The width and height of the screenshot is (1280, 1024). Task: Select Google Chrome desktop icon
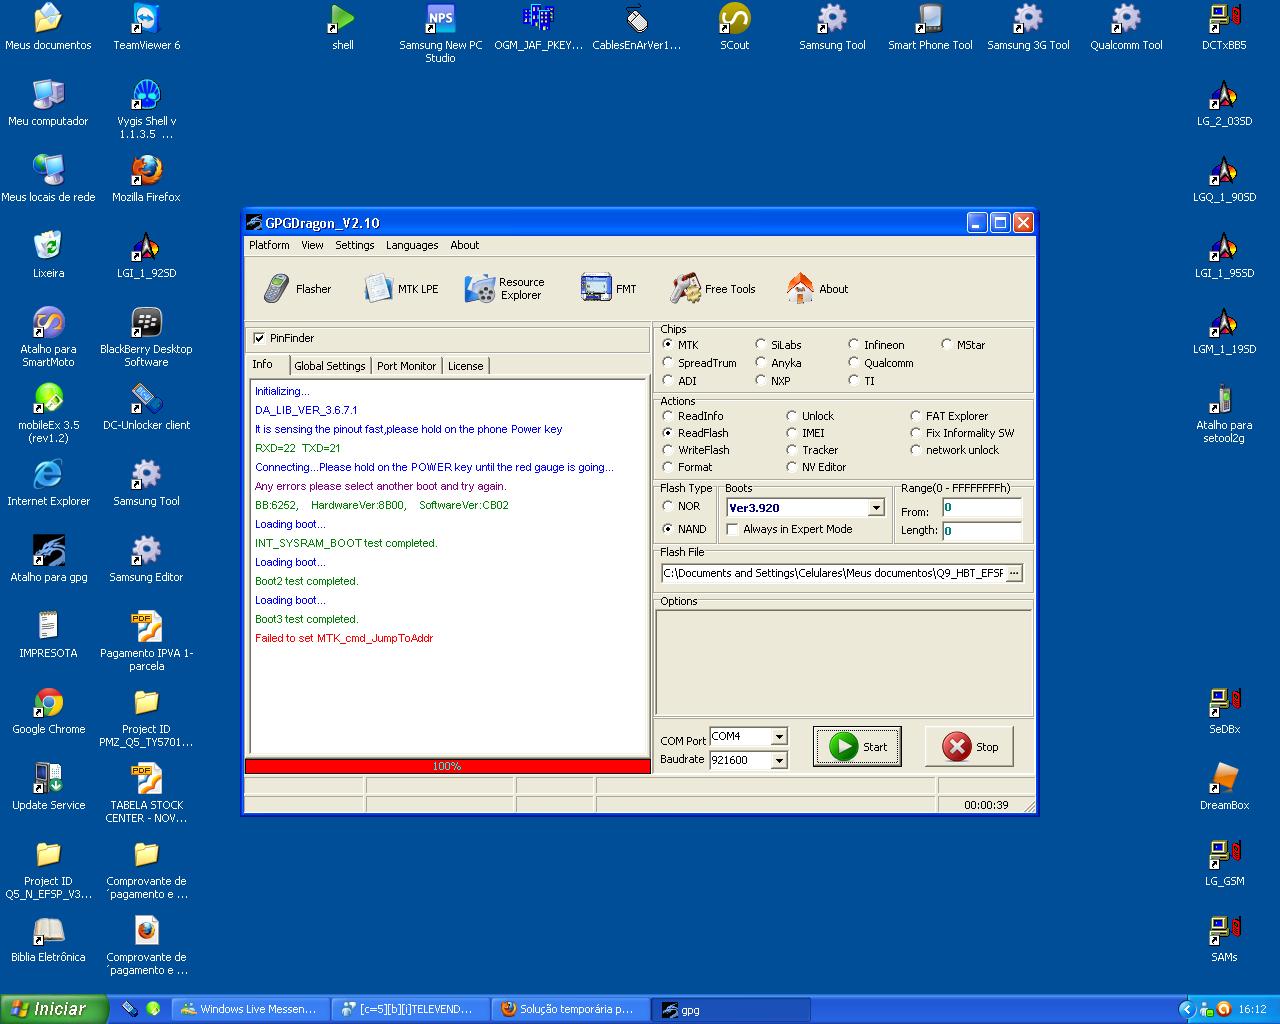coord(49,712)
